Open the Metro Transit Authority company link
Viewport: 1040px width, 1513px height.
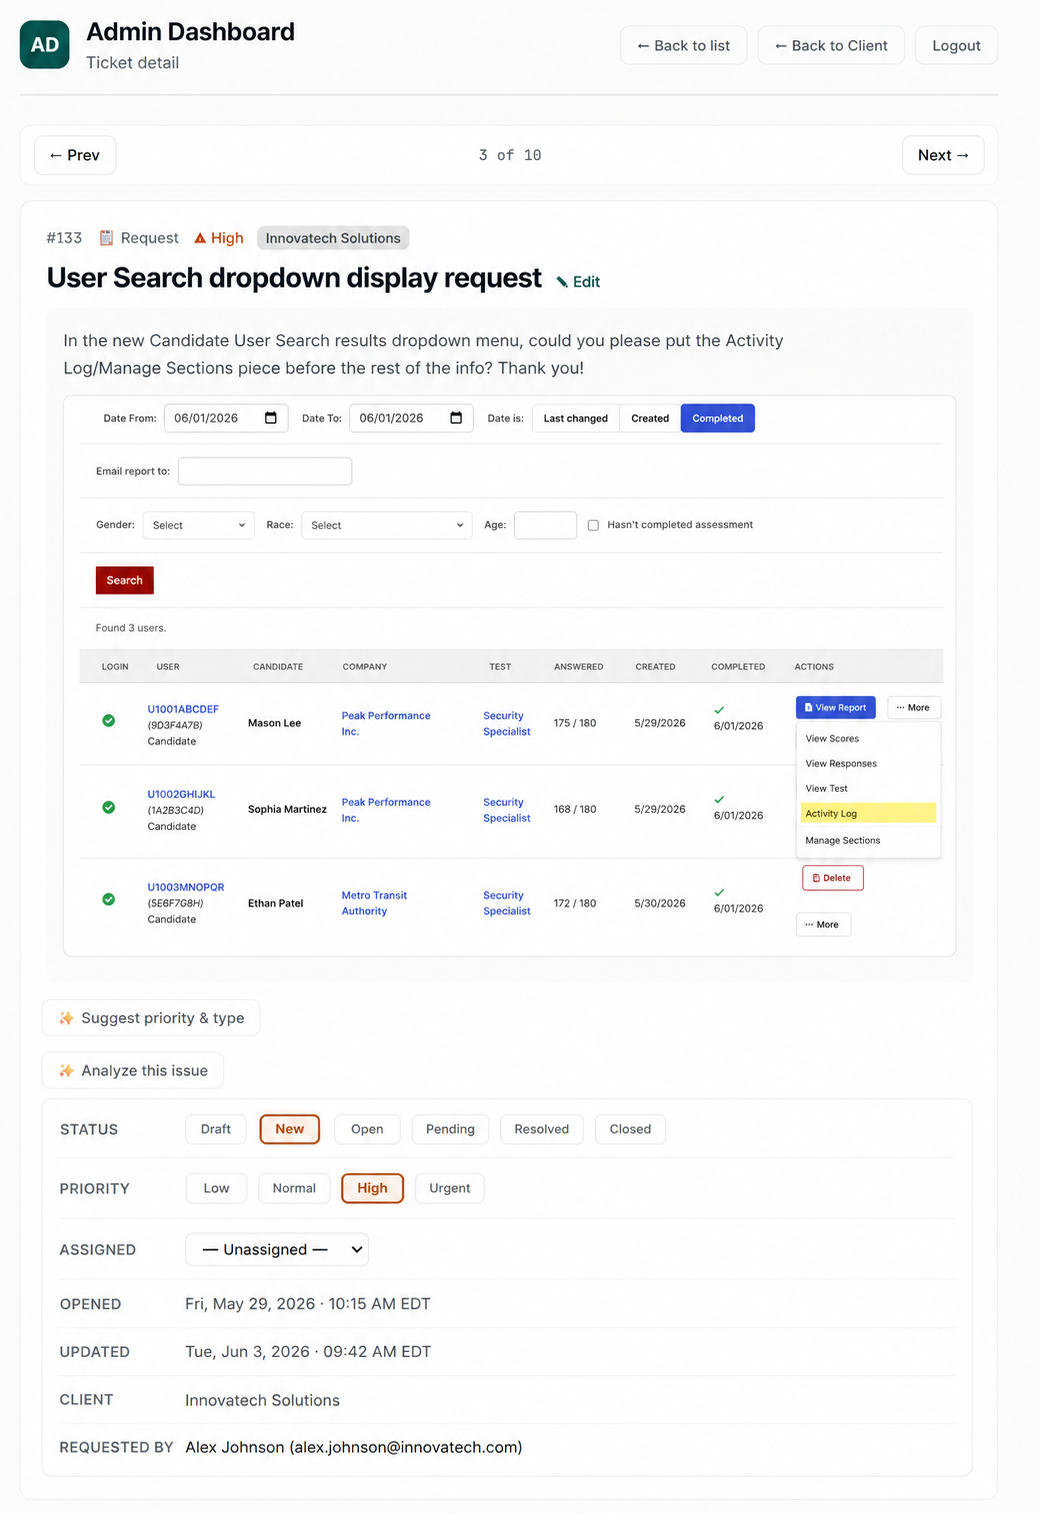click(374, 903)
